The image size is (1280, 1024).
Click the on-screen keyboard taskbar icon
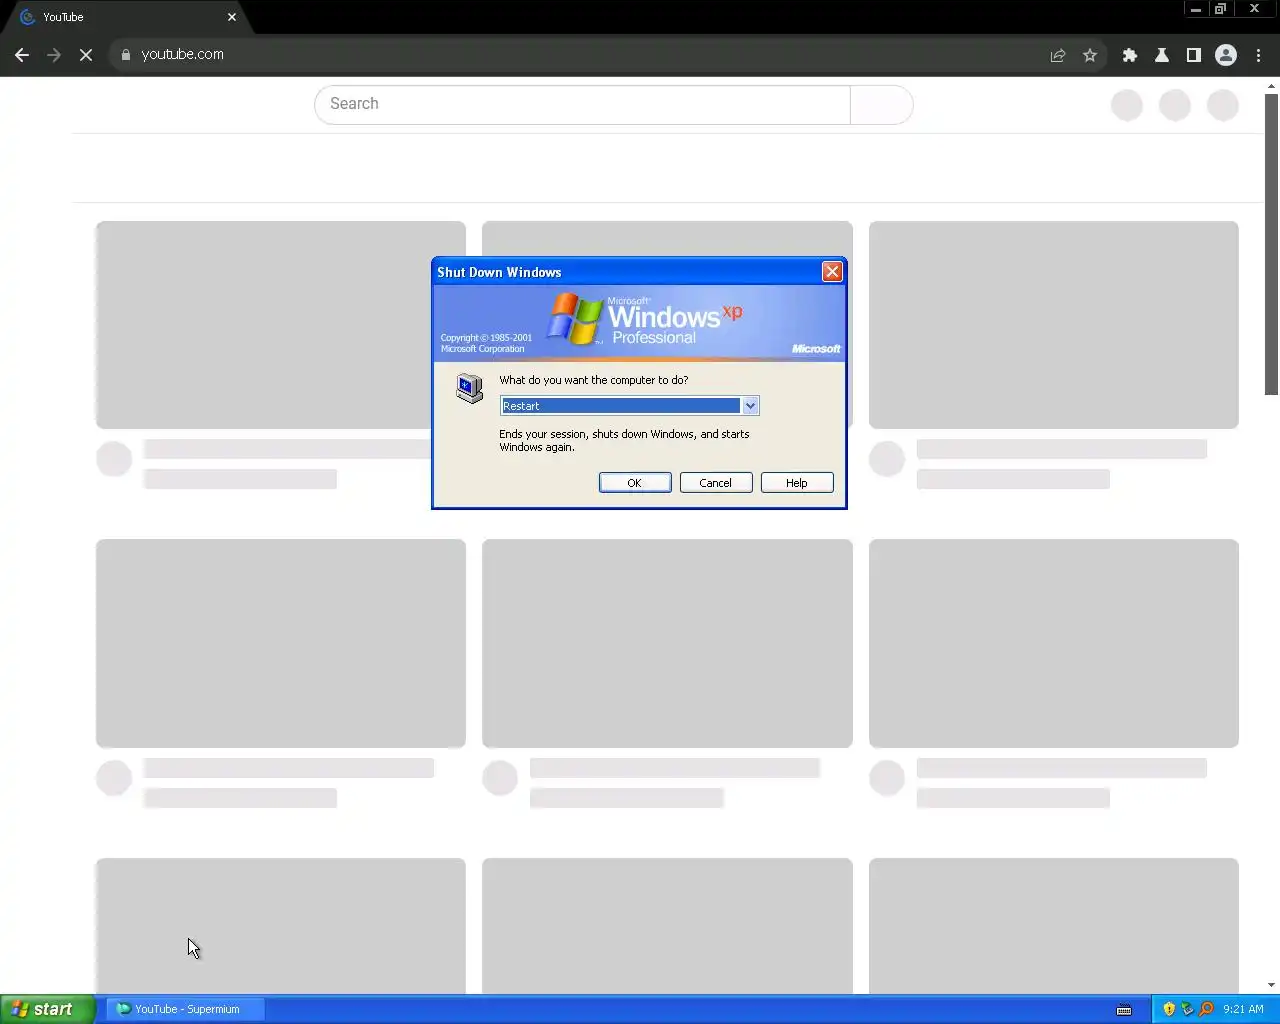[x=1124, y=1009]
